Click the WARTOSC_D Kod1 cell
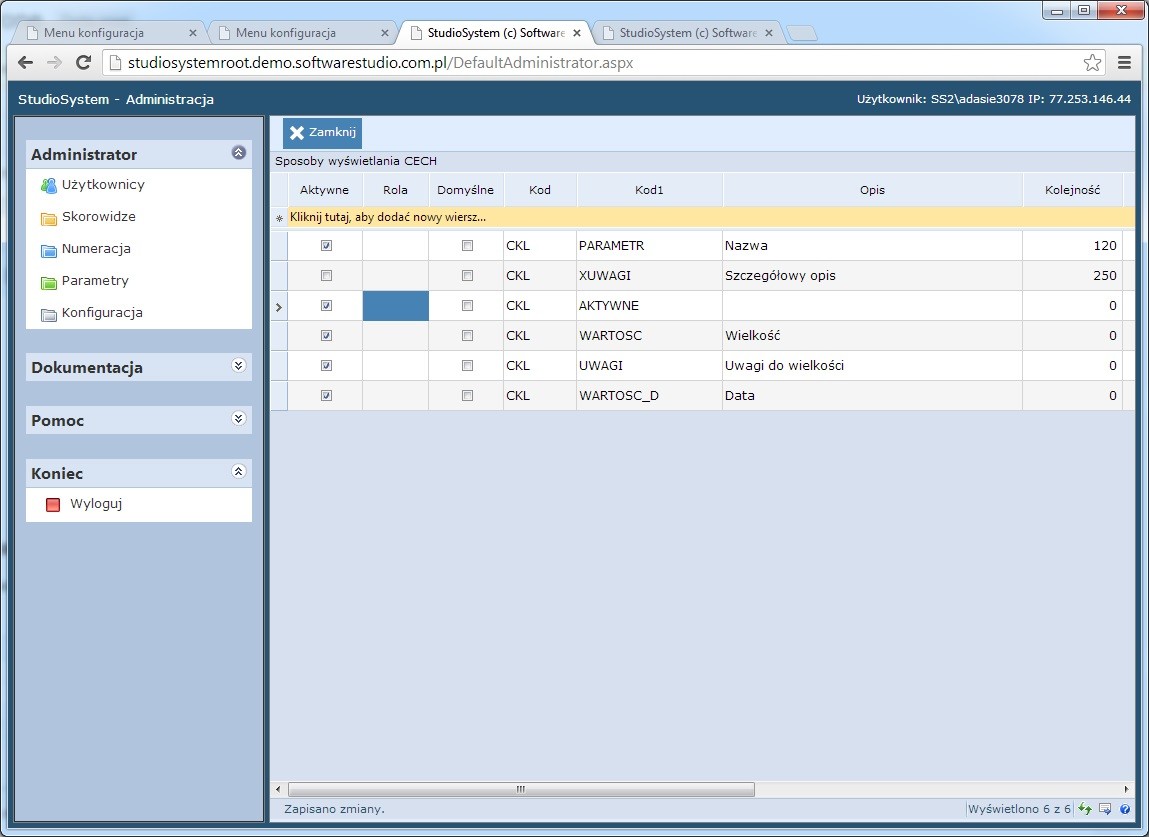Screen dimensions: 1149x837 [649, 396]
